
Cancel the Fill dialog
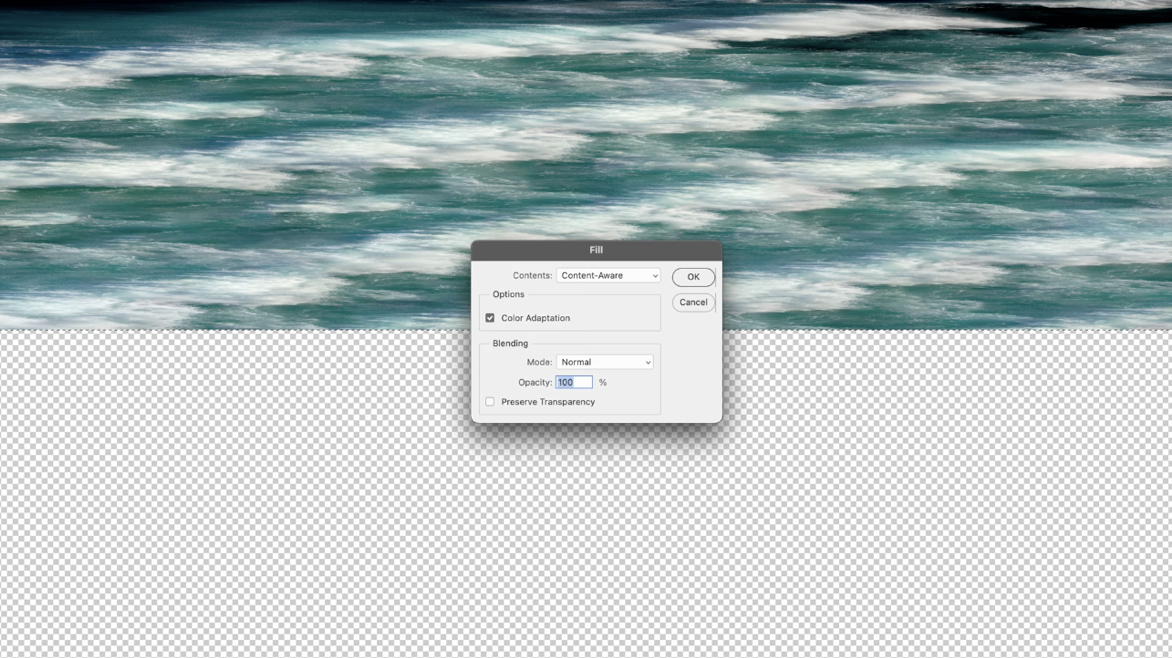[x=693, y=302]
